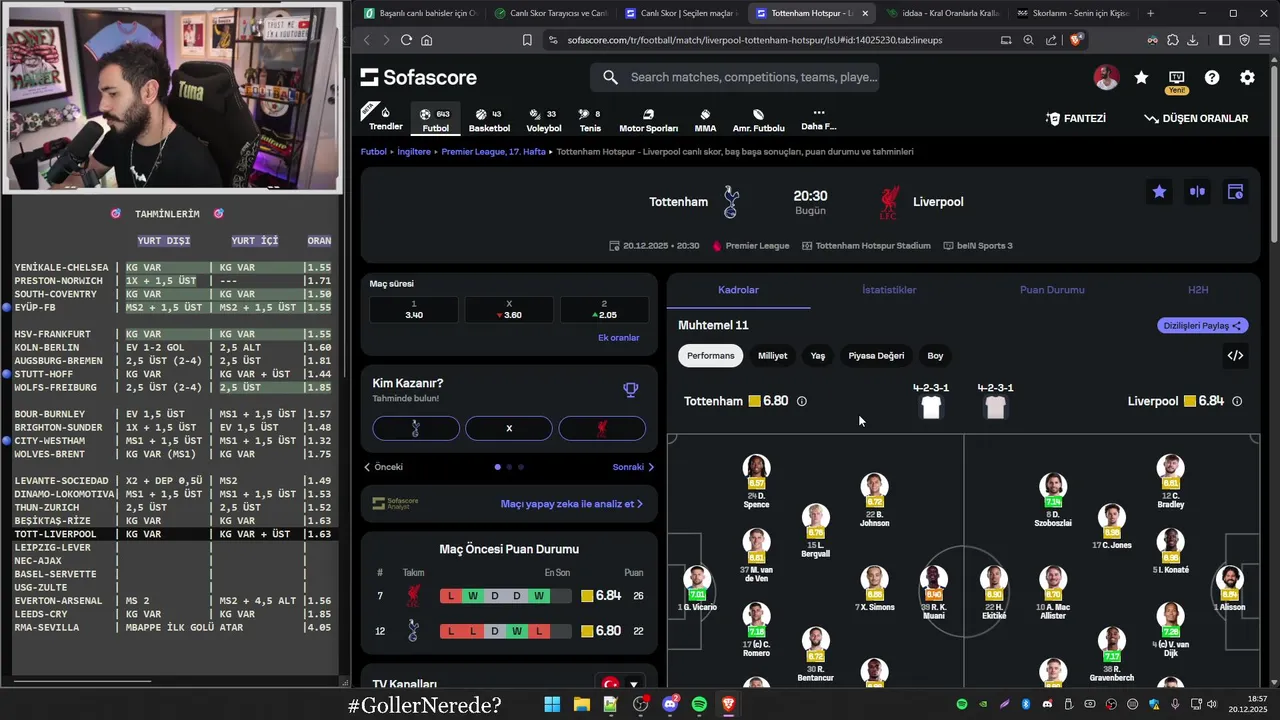Click the Sofascore logo
The image size is (1280, 720).
tap(418, 78)
